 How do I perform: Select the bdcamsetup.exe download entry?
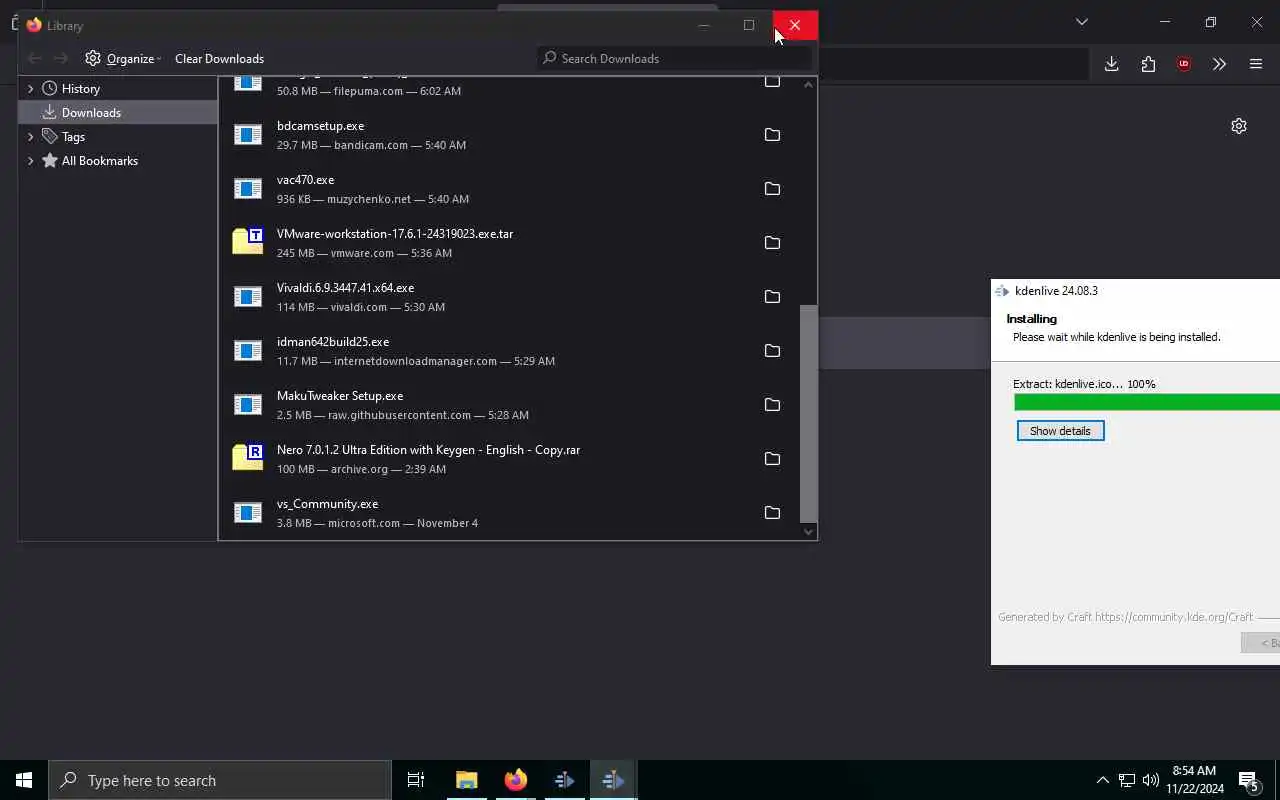510,135
